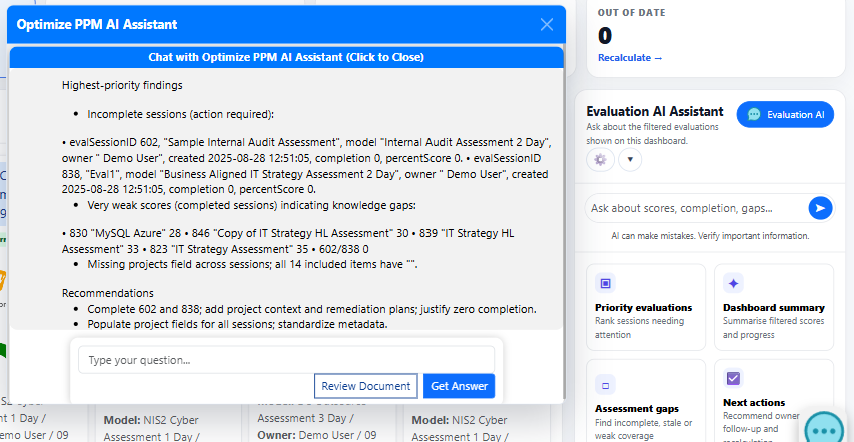Select the Next actions card

pos(774,400)
